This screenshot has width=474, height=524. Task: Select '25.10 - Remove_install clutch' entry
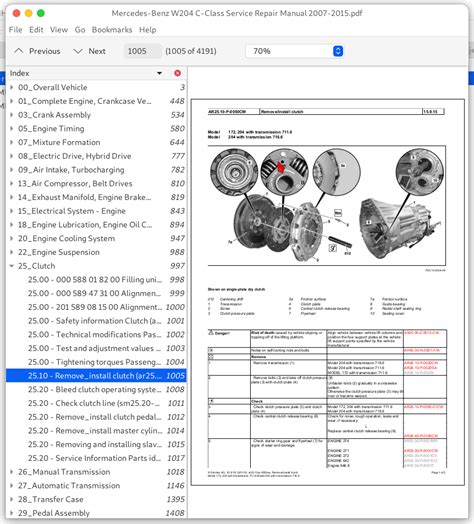(x=96, y=376)
